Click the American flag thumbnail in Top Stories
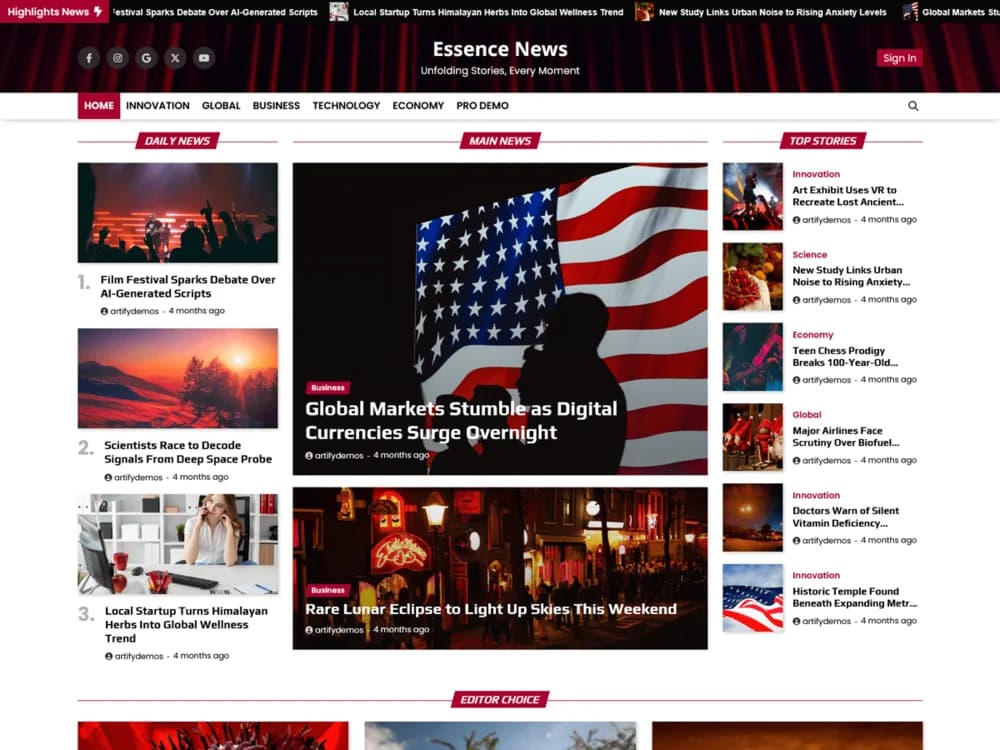 pos(752,597)
